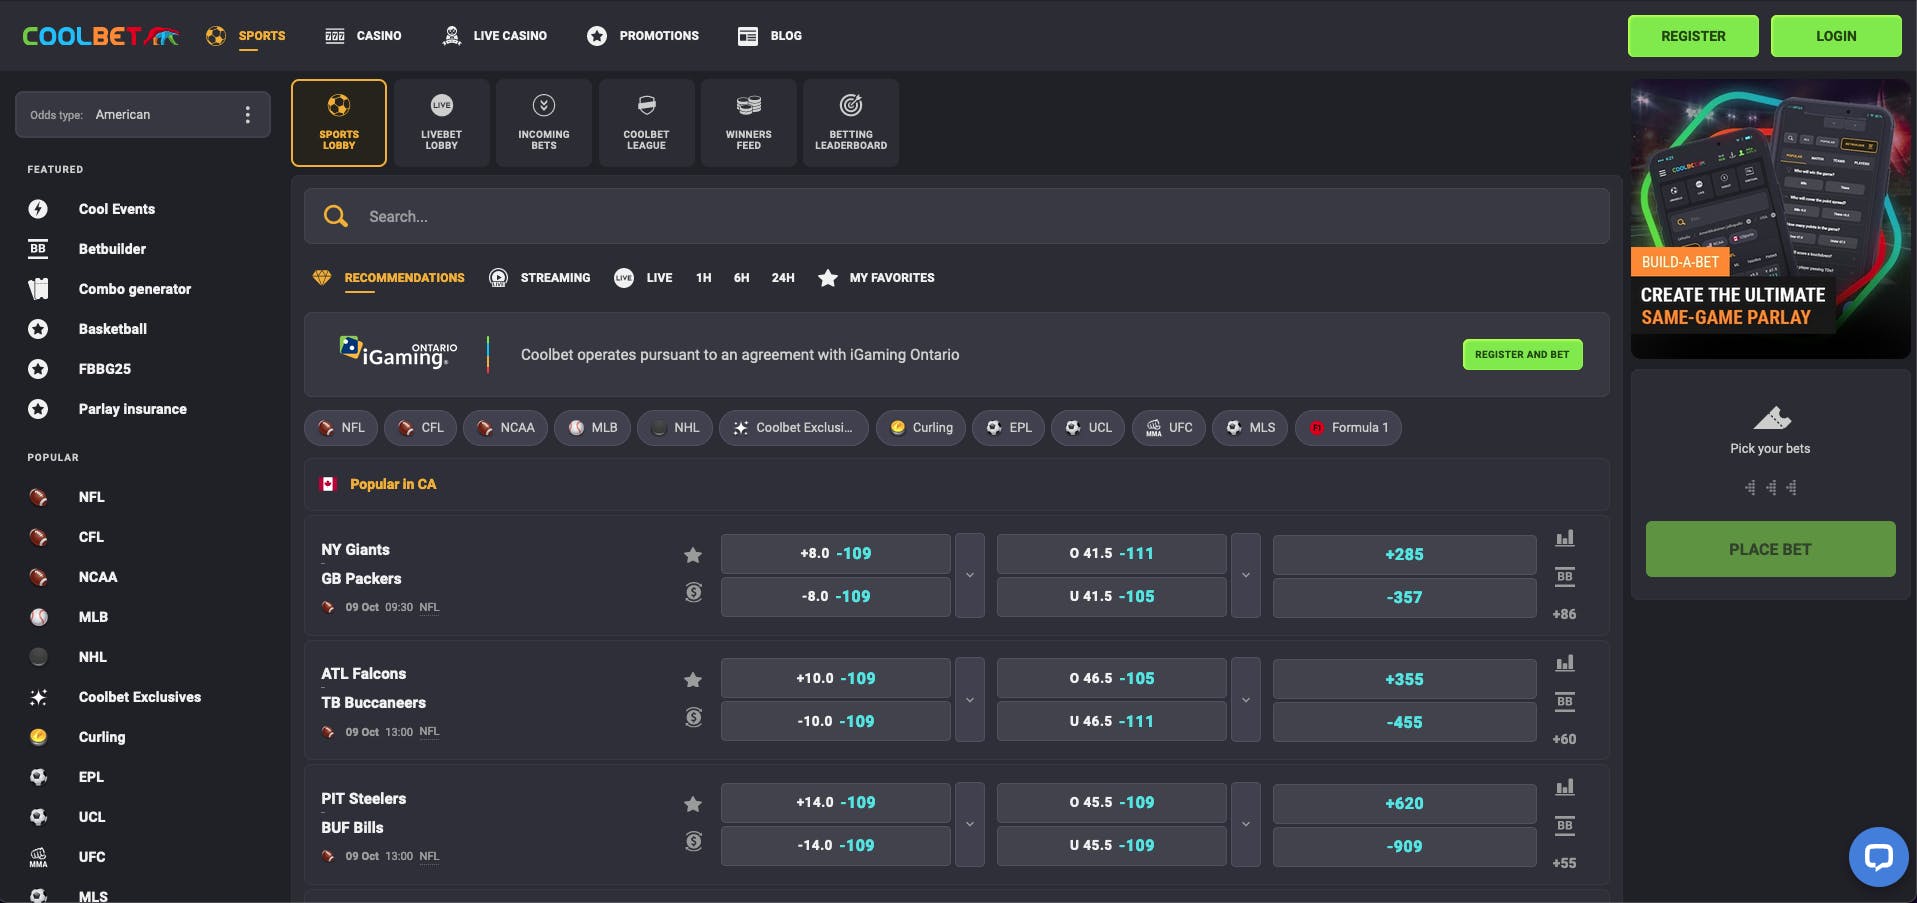This screenshot has width=1917, height=903.
Task: Switch to the Streaming tab
Action: [540, 278]
